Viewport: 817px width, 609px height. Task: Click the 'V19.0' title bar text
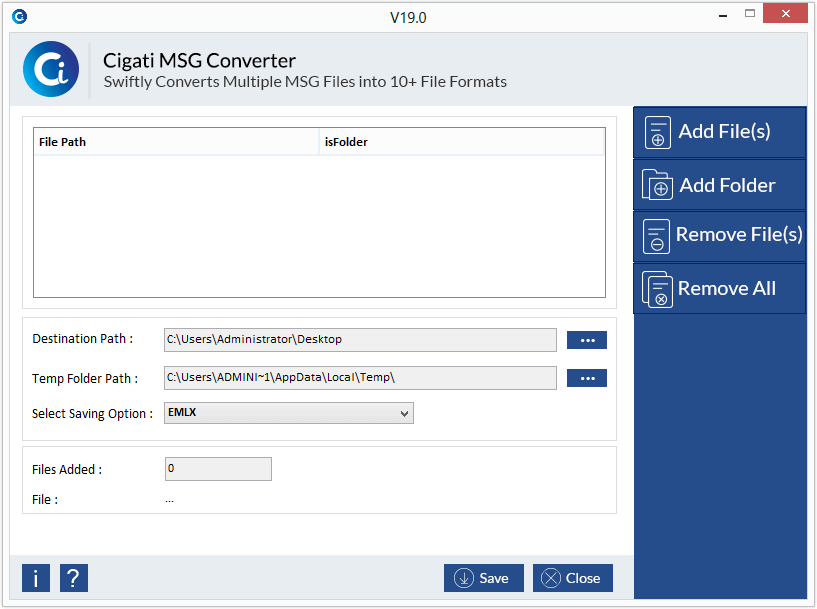pos(408,18)
